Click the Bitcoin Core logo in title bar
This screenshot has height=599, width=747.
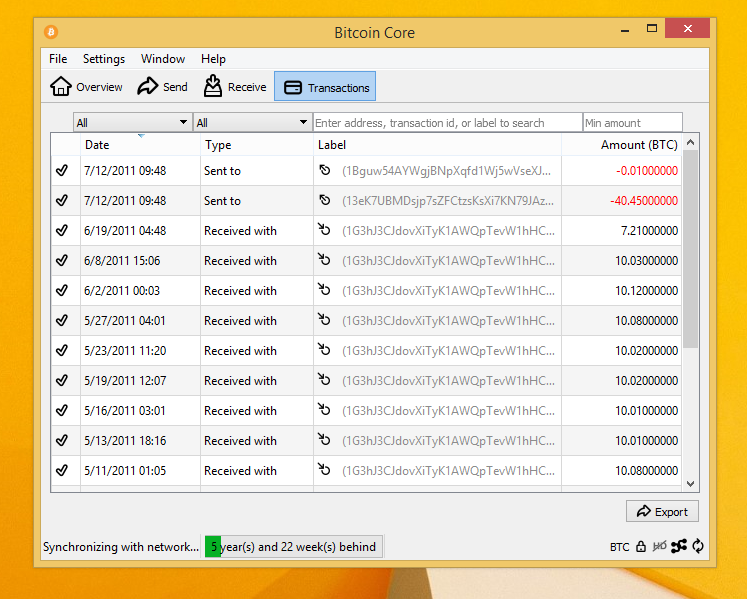tap(51, 32)
